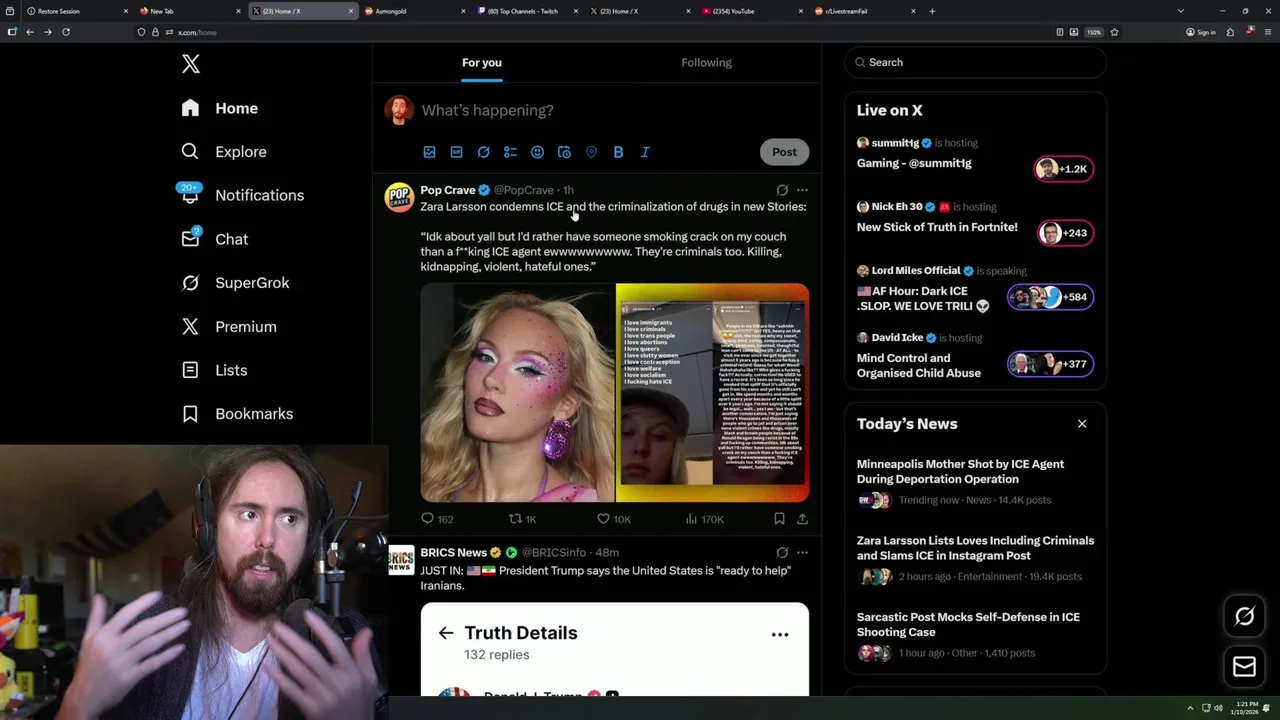Switch to the For you tab
1280x720 pixels.
[x=482, y=63]
